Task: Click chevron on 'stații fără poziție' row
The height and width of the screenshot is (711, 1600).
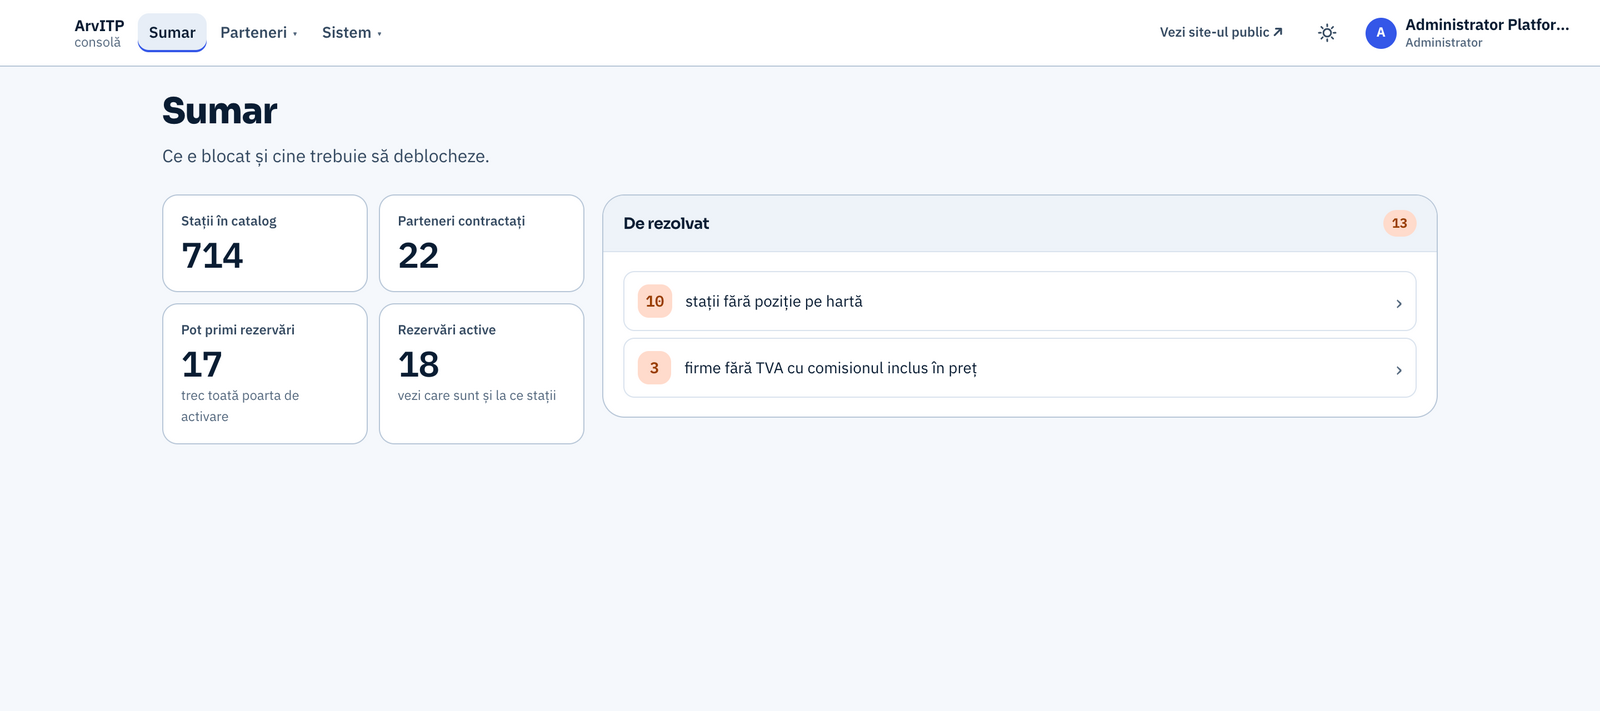Action: coord(1398,303)
